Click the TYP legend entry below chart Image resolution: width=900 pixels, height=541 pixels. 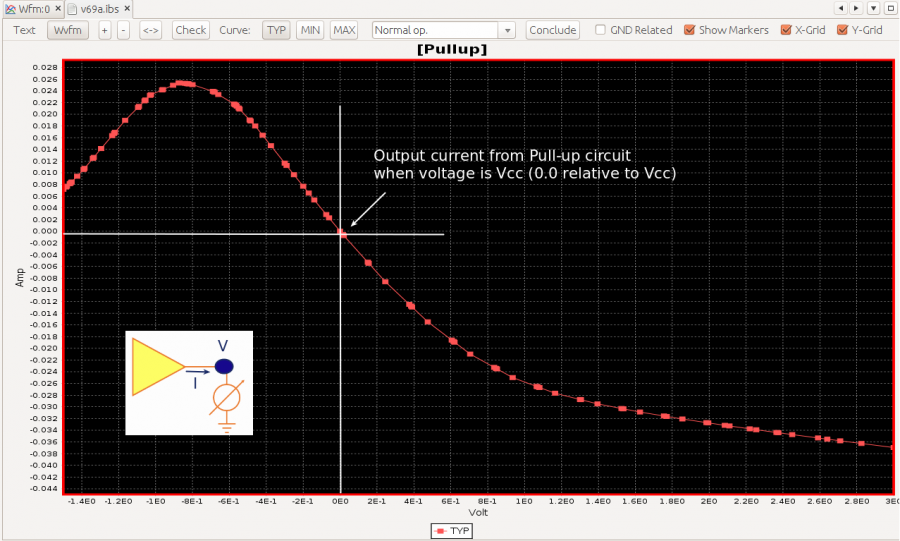(451, 531)
